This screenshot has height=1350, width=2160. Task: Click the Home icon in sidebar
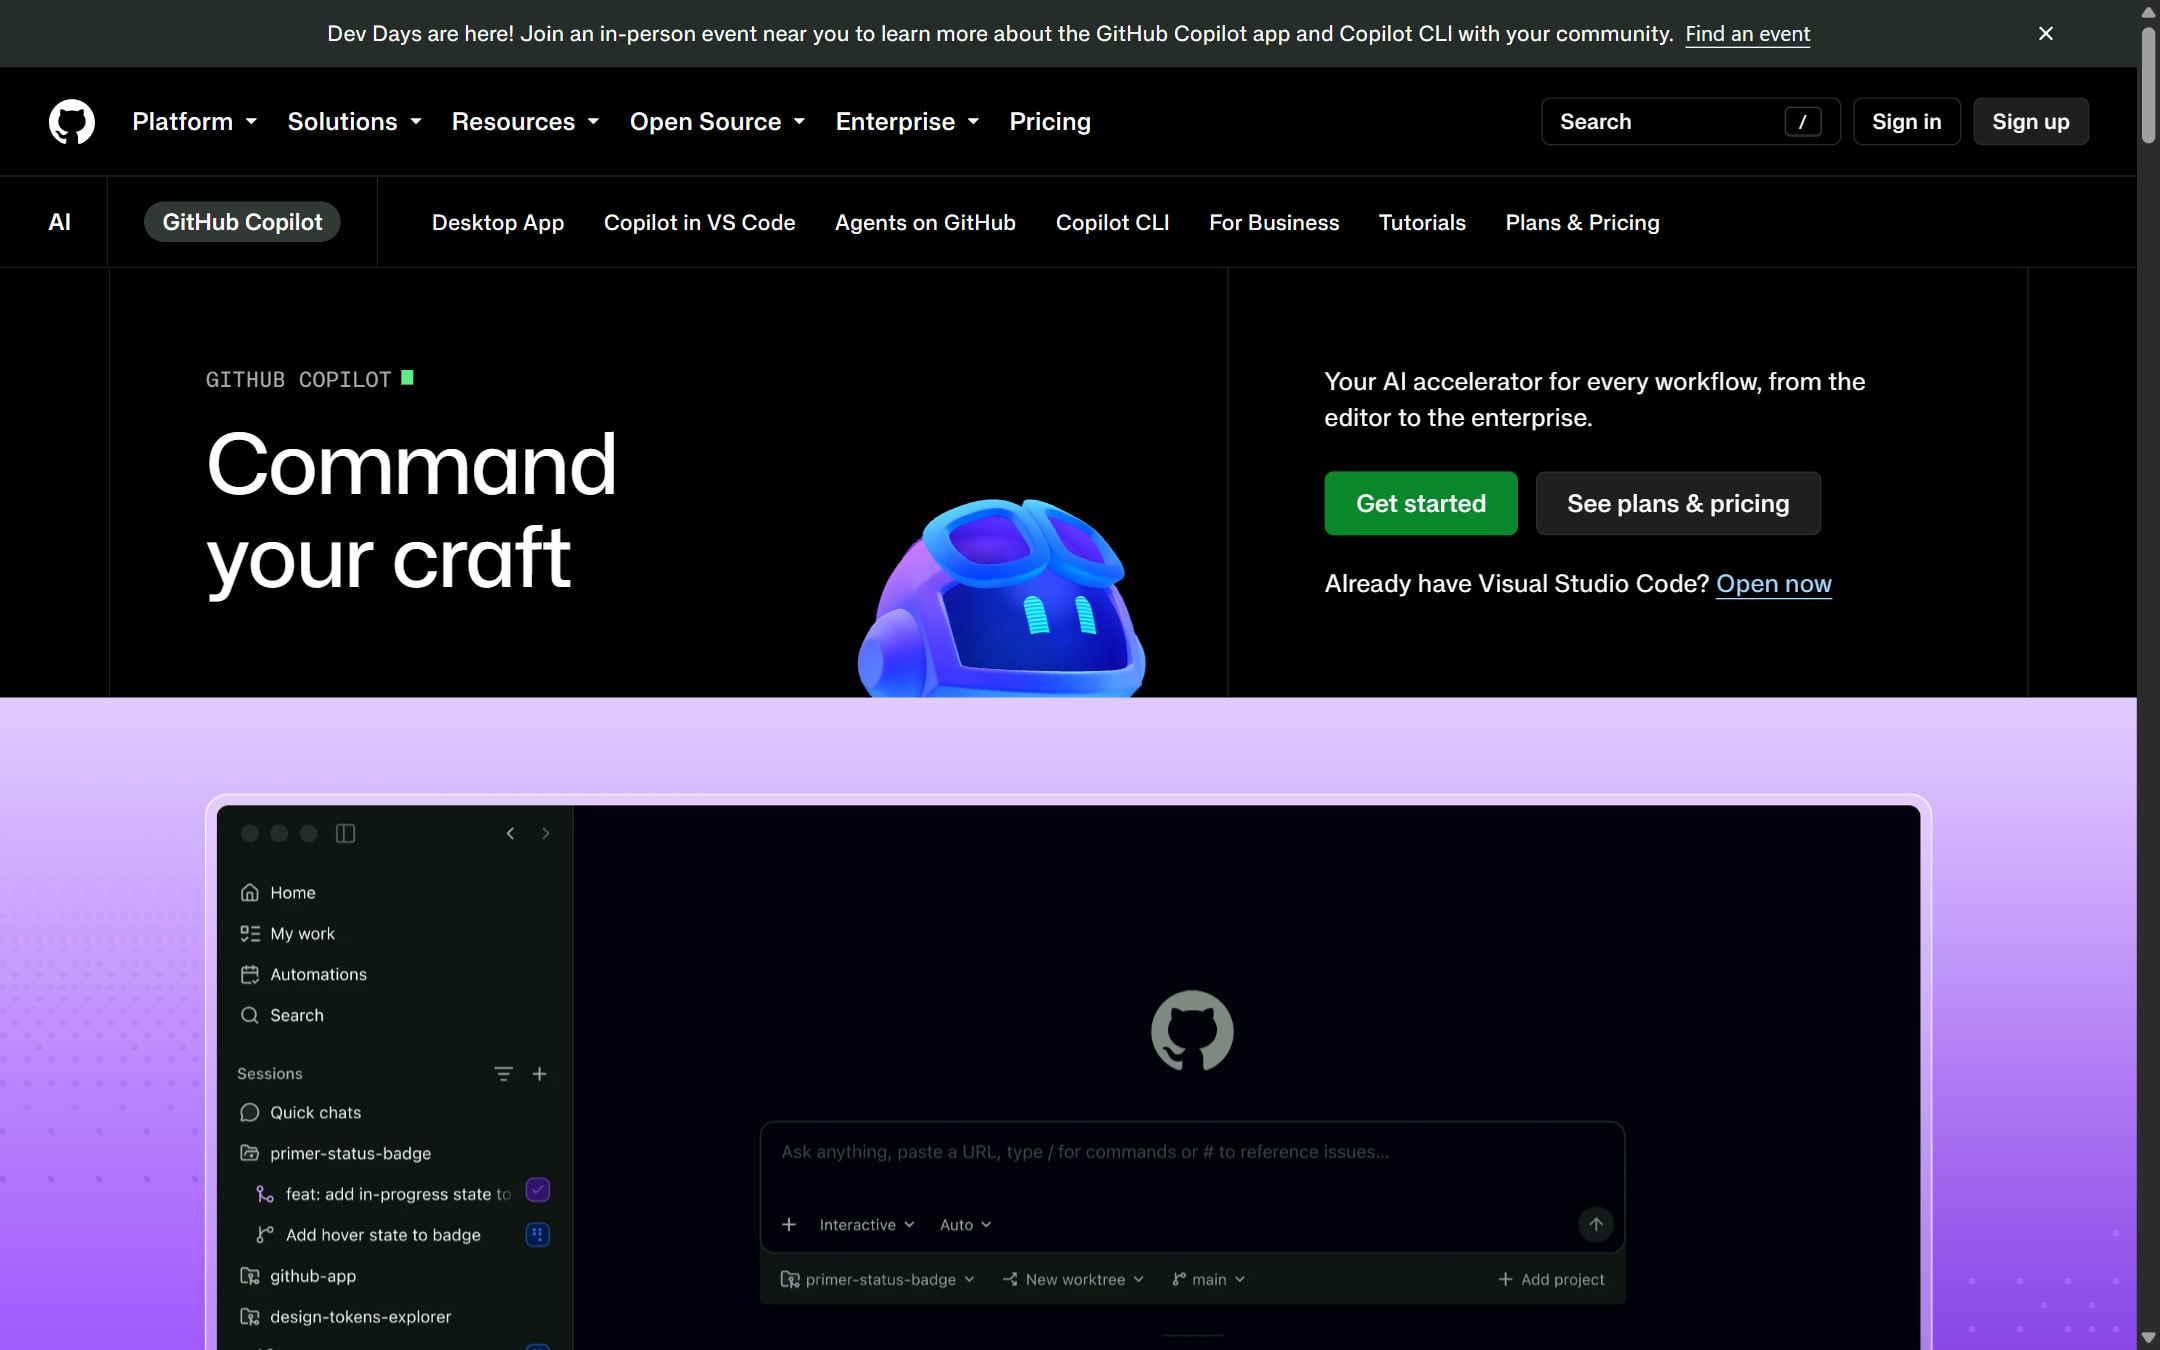[x=250, y=892]
